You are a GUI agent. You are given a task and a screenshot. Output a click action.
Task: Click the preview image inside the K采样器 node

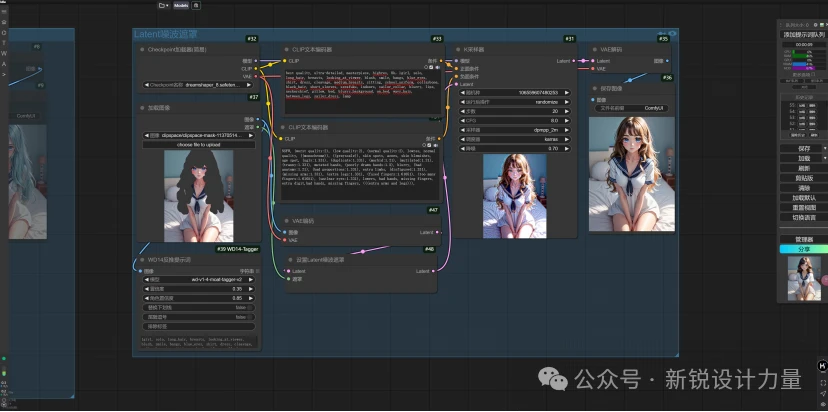(x=515, y=196)
